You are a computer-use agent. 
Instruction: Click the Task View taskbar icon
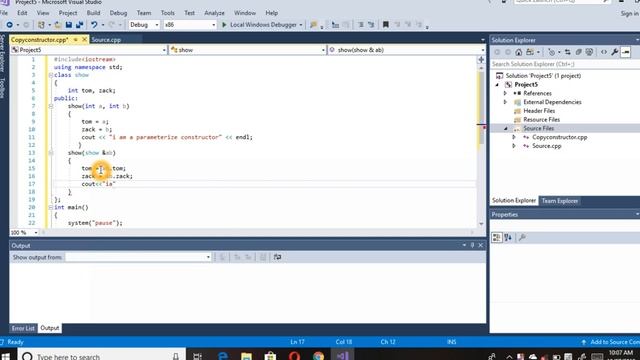(198, 356)
